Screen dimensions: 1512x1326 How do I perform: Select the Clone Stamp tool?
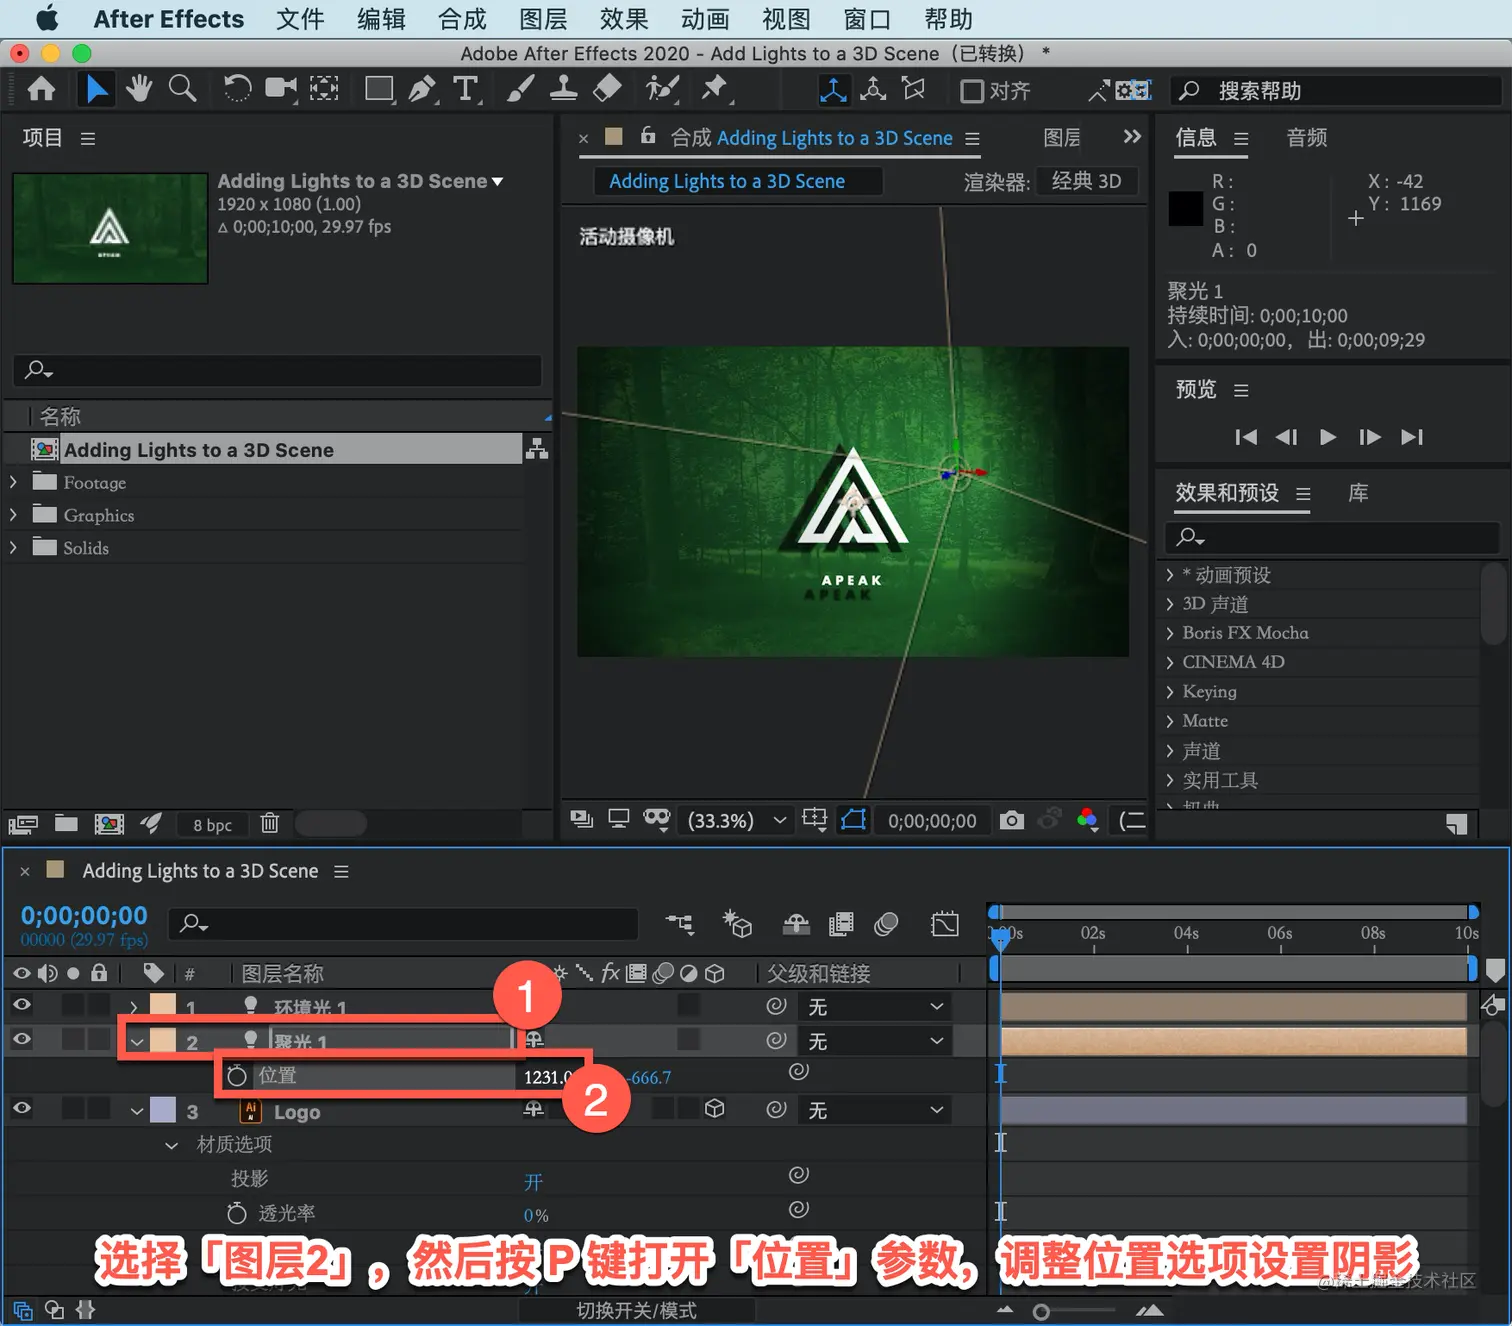[x=564, y=90]
